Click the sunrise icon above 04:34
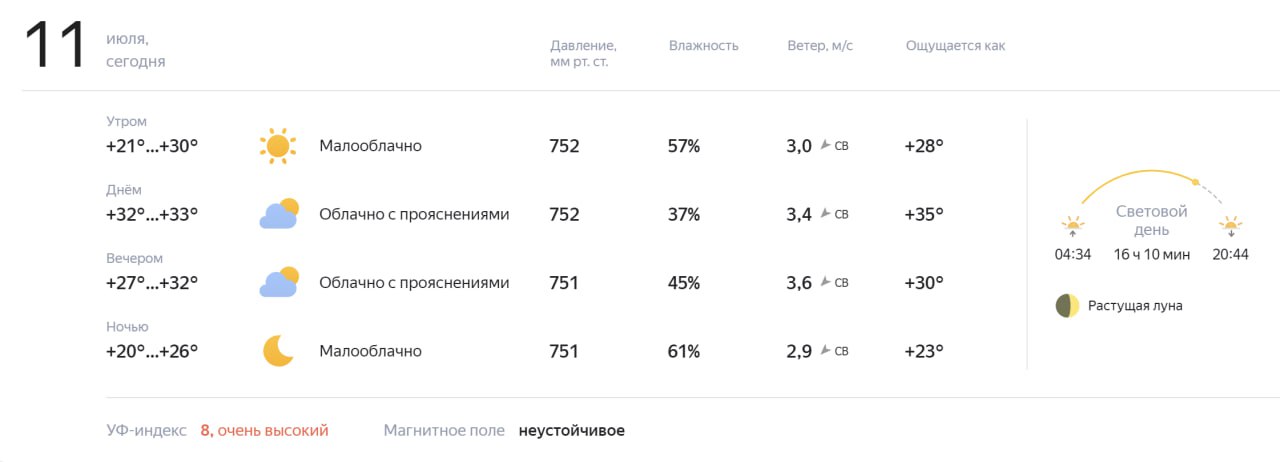This screenshot has height=462, width=1280. click(x=1073, y=225)
